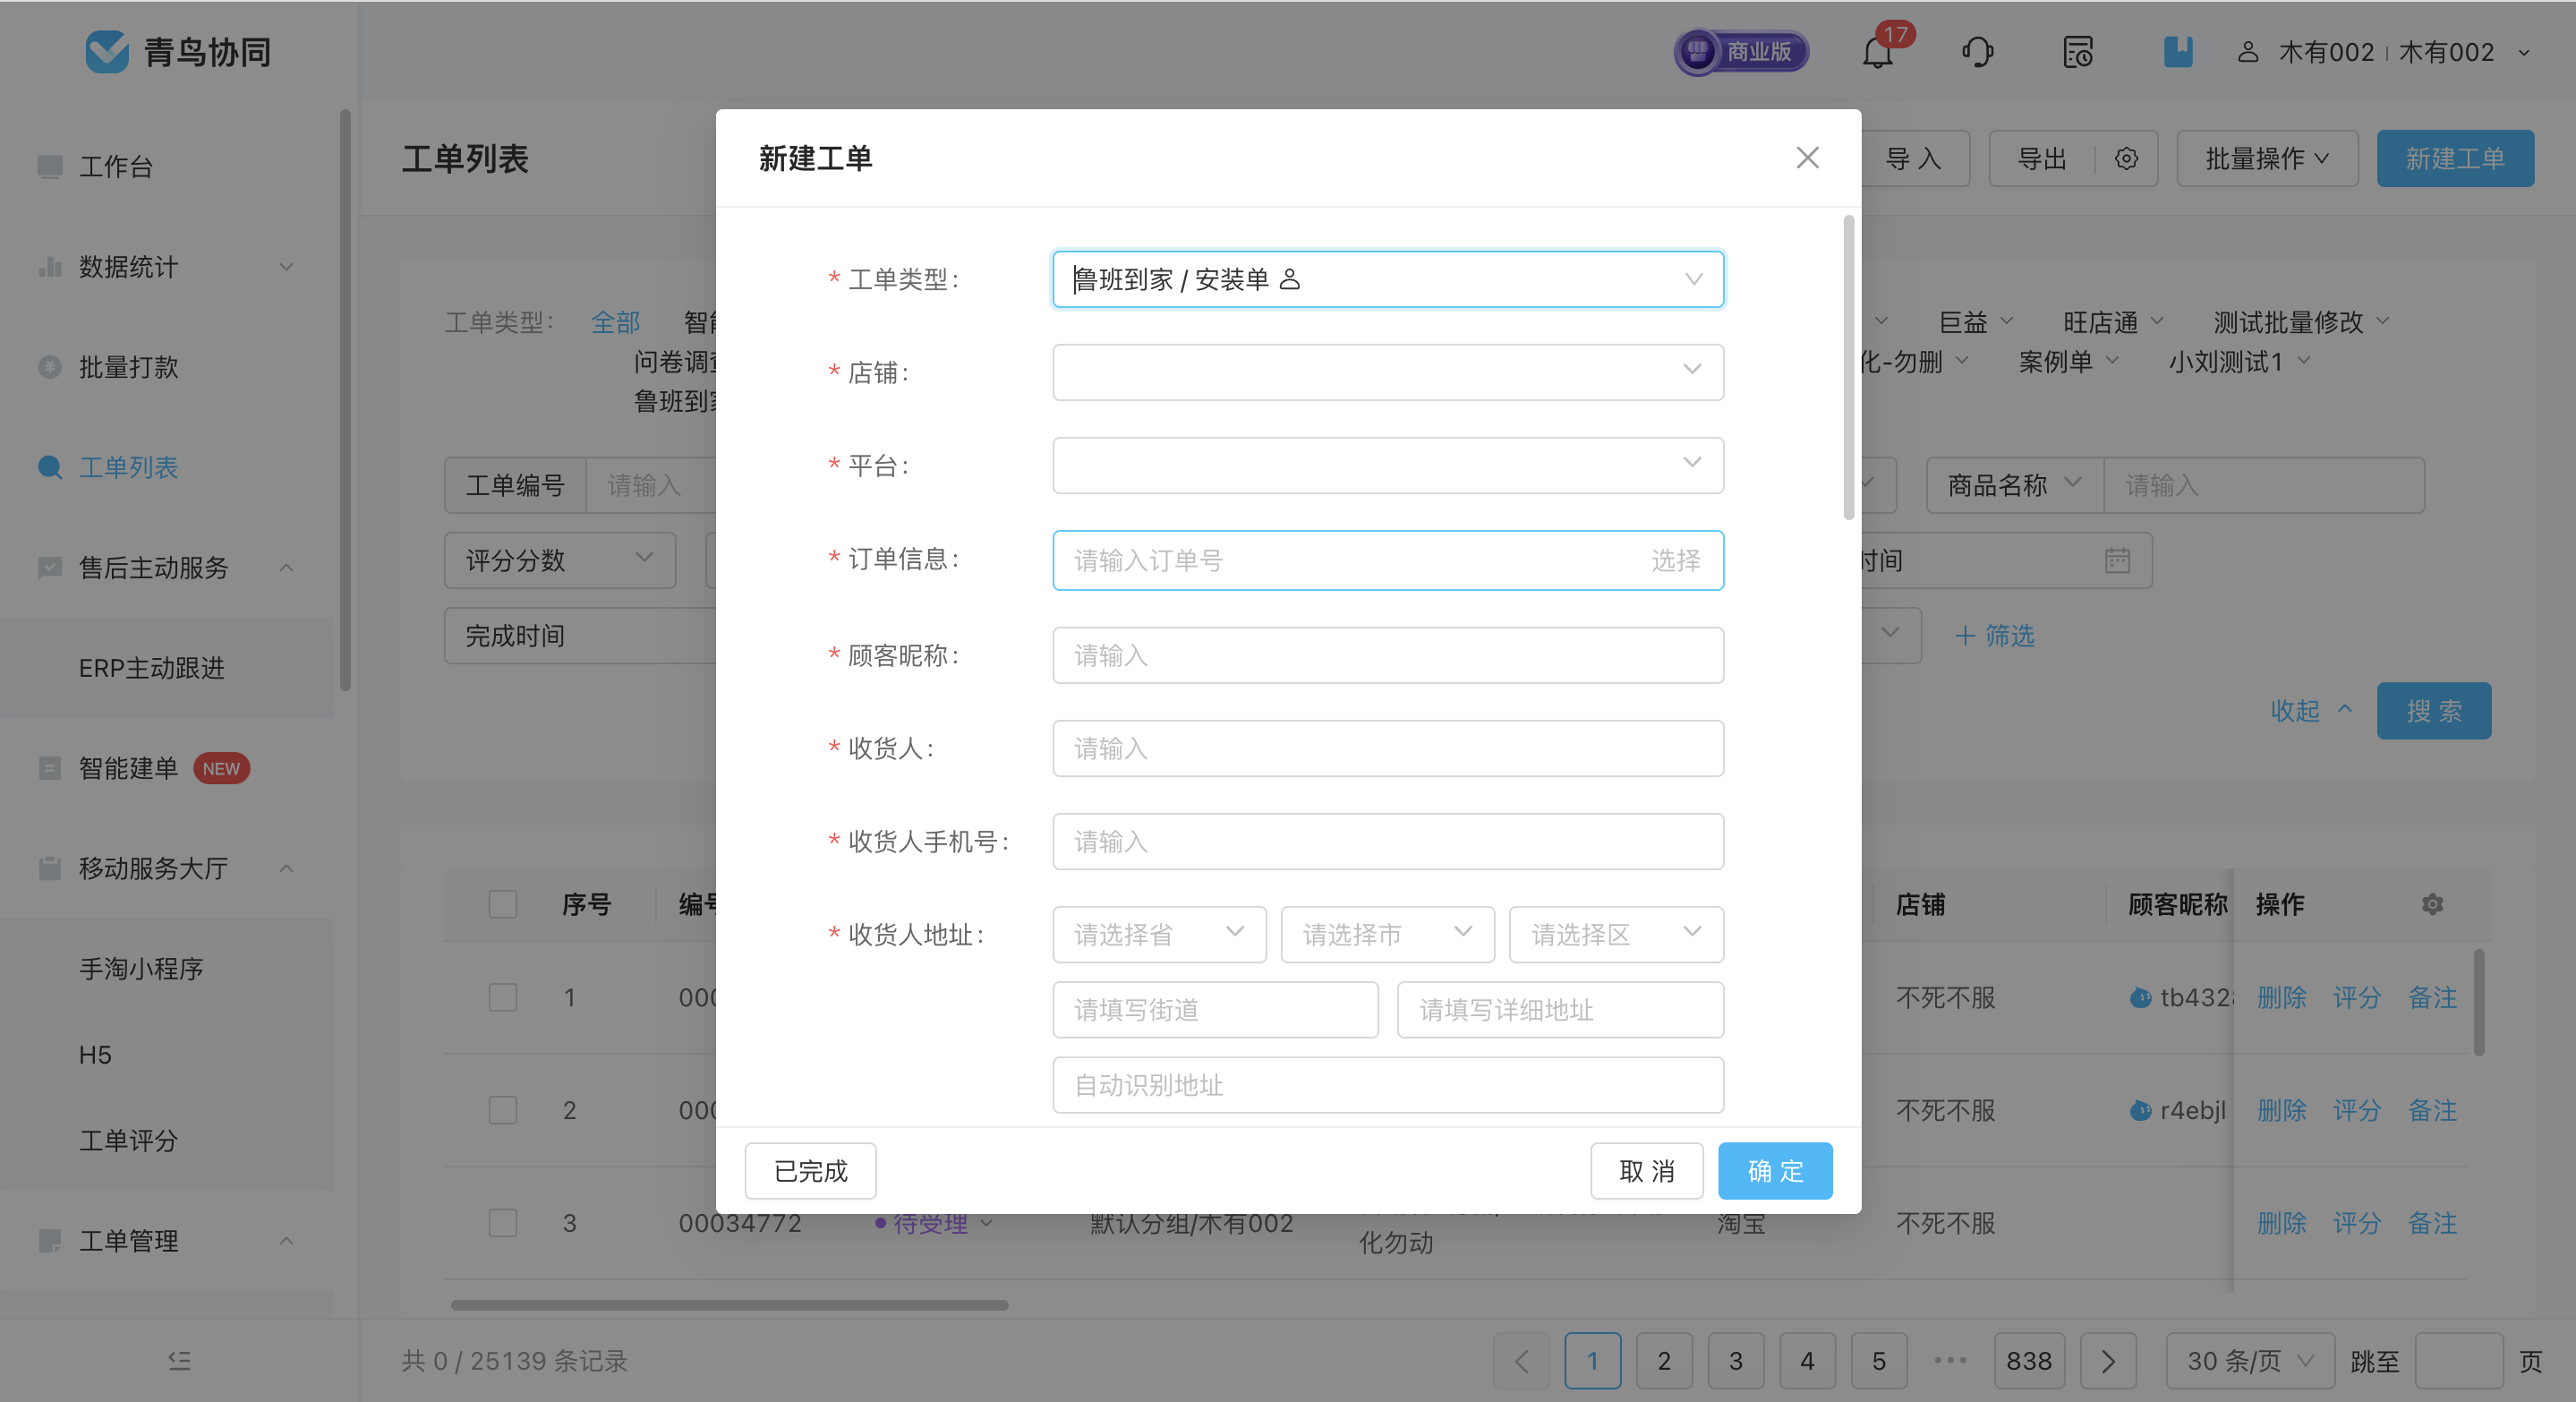Open H5 in the sidebar
This screenshot has width=2576, height=1402.
(95, 1055)
